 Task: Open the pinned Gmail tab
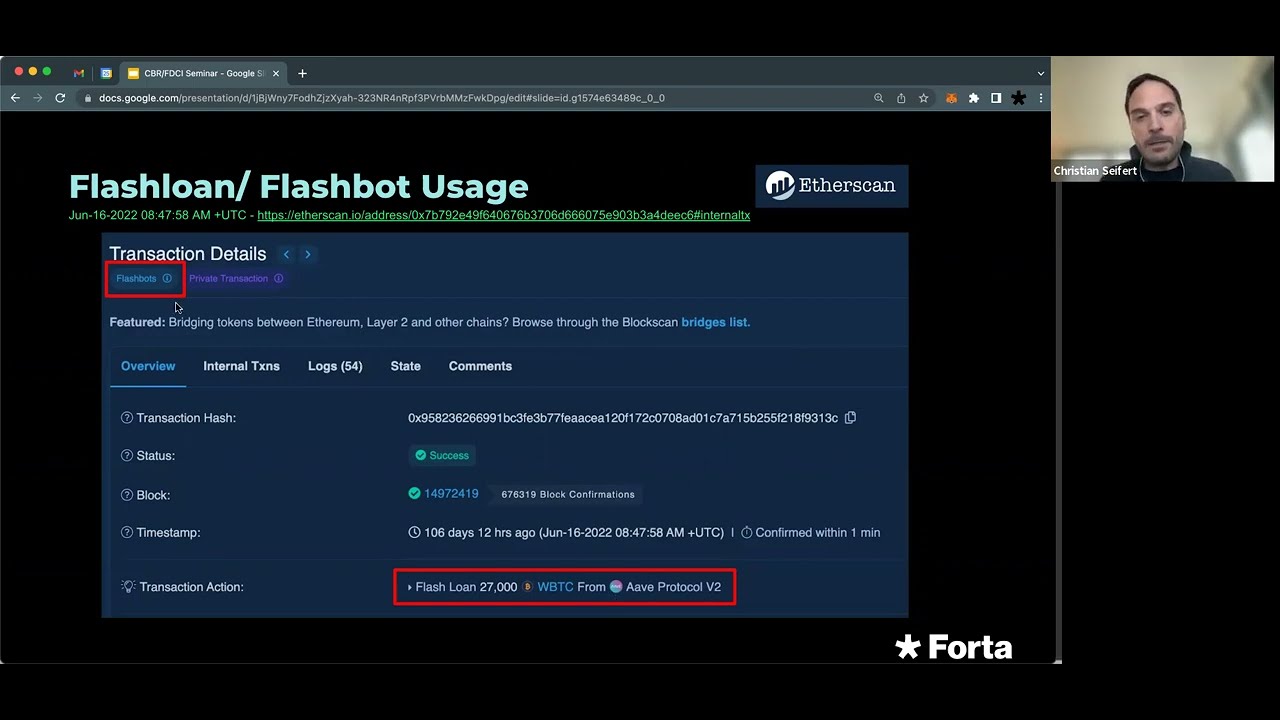(x=79, y=73)
